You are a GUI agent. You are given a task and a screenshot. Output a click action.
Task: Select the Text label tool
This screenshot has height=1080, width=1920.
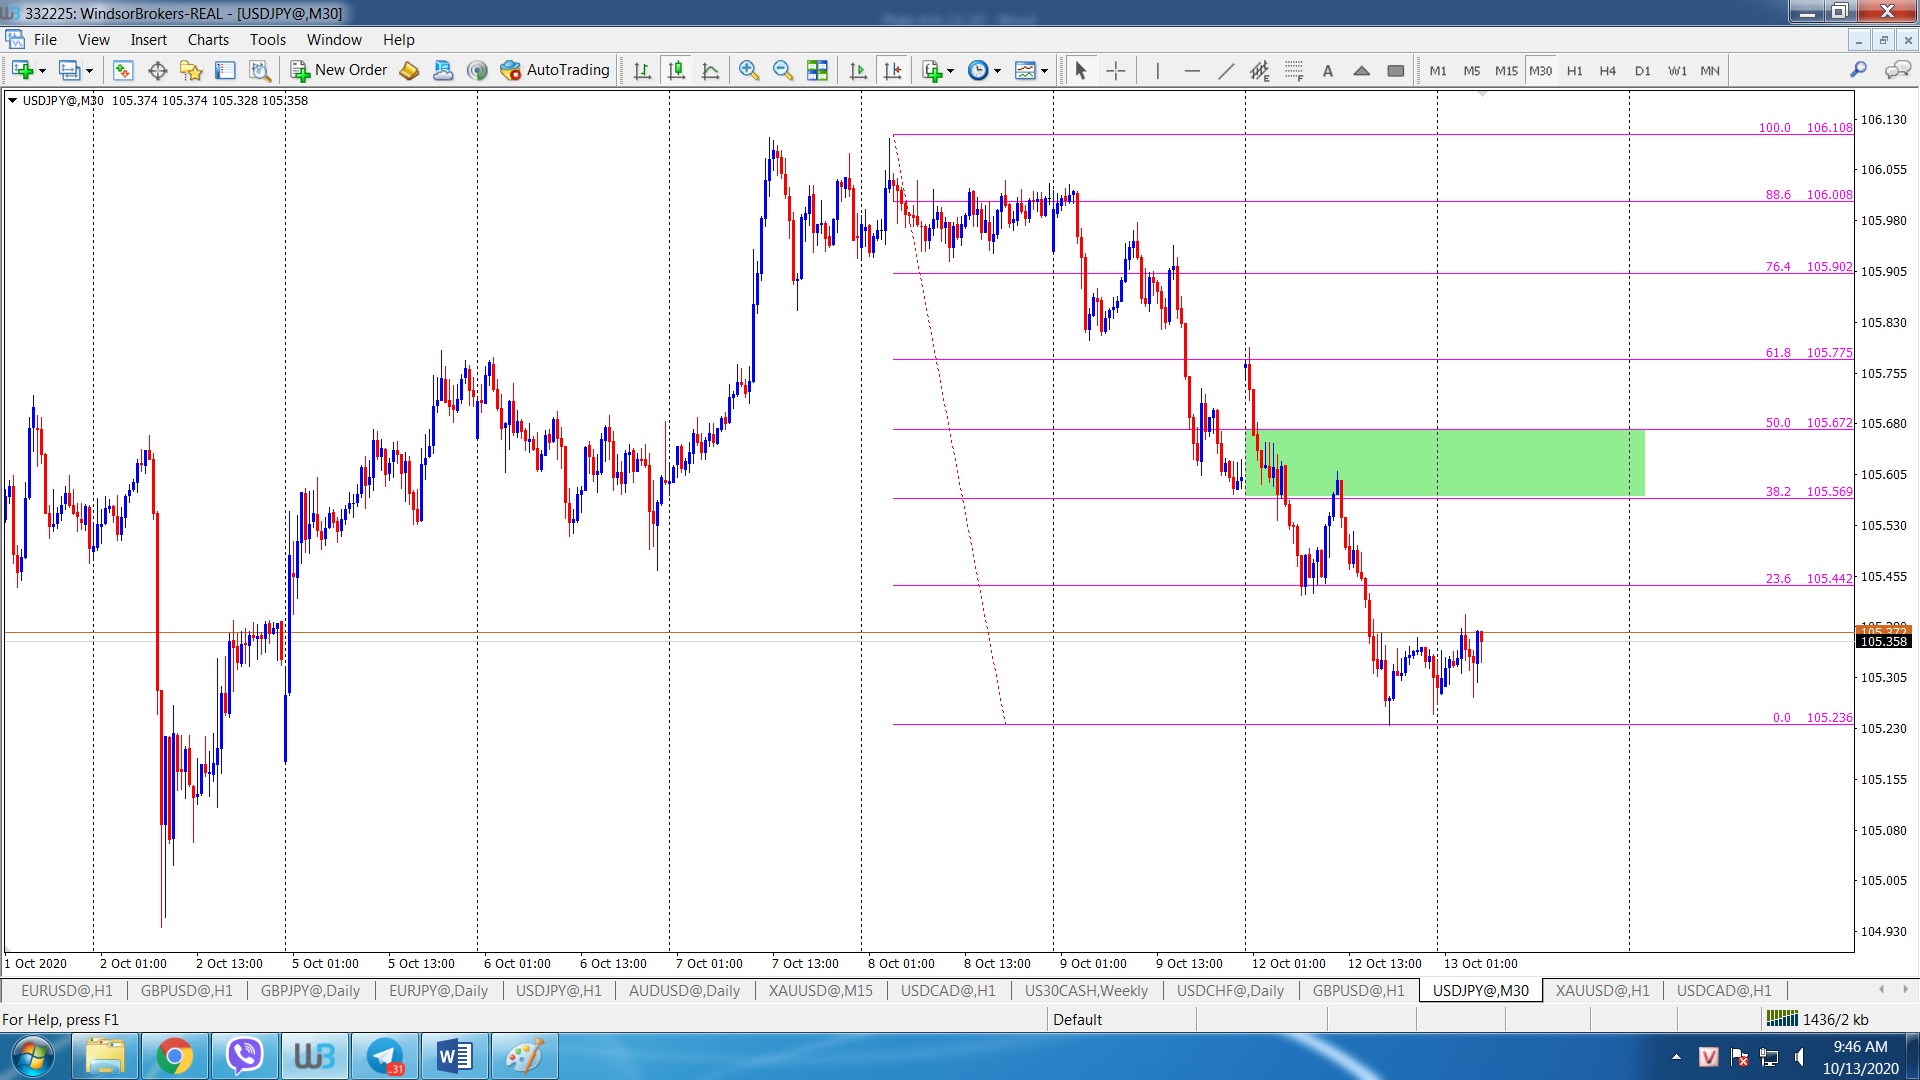point(1328,70)
